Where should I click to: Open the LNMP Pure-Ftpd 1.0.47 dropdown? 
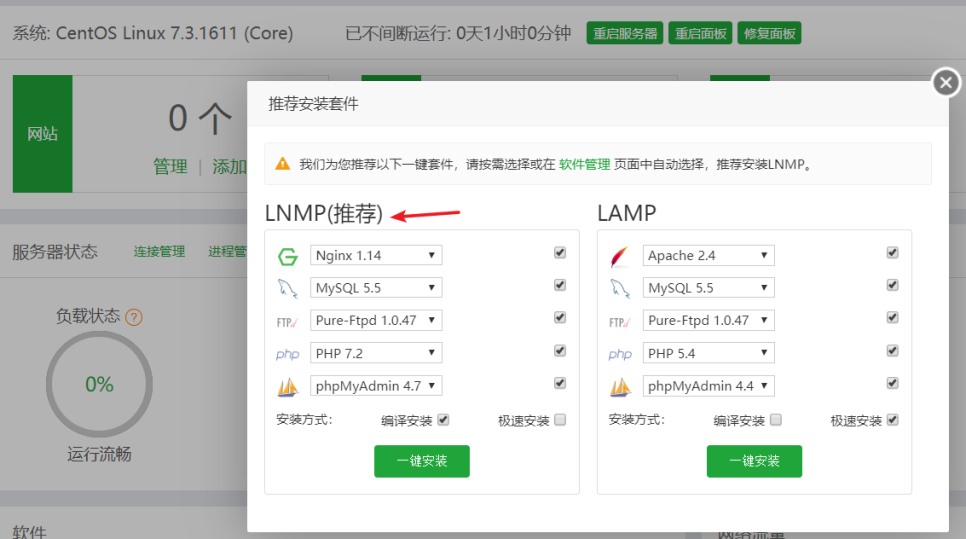(x=376, y=320)
